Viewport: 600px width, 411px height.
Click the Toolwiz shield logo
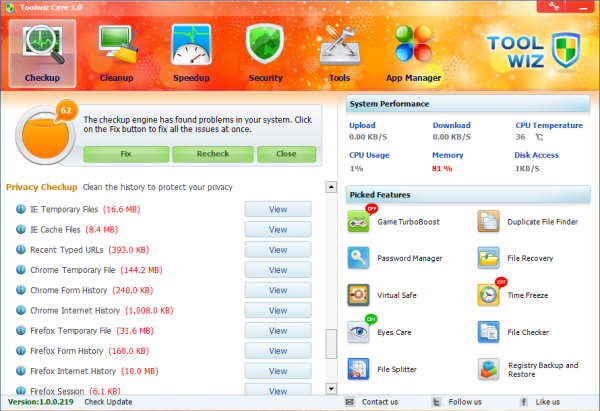pos(566,50)
